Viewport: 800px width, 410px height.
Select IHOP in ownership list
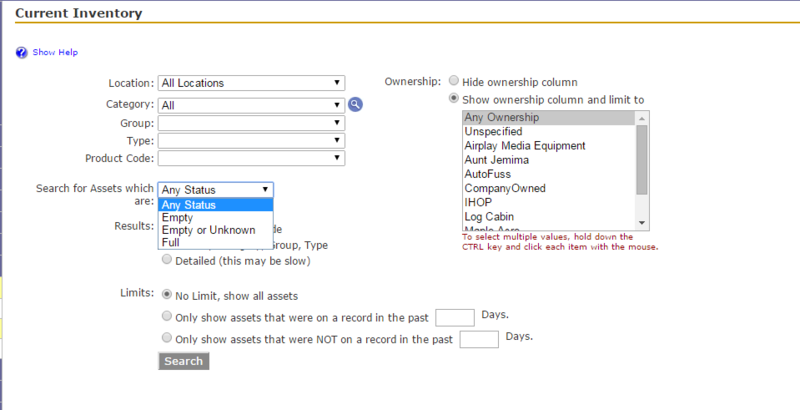[x=549, y=202]
